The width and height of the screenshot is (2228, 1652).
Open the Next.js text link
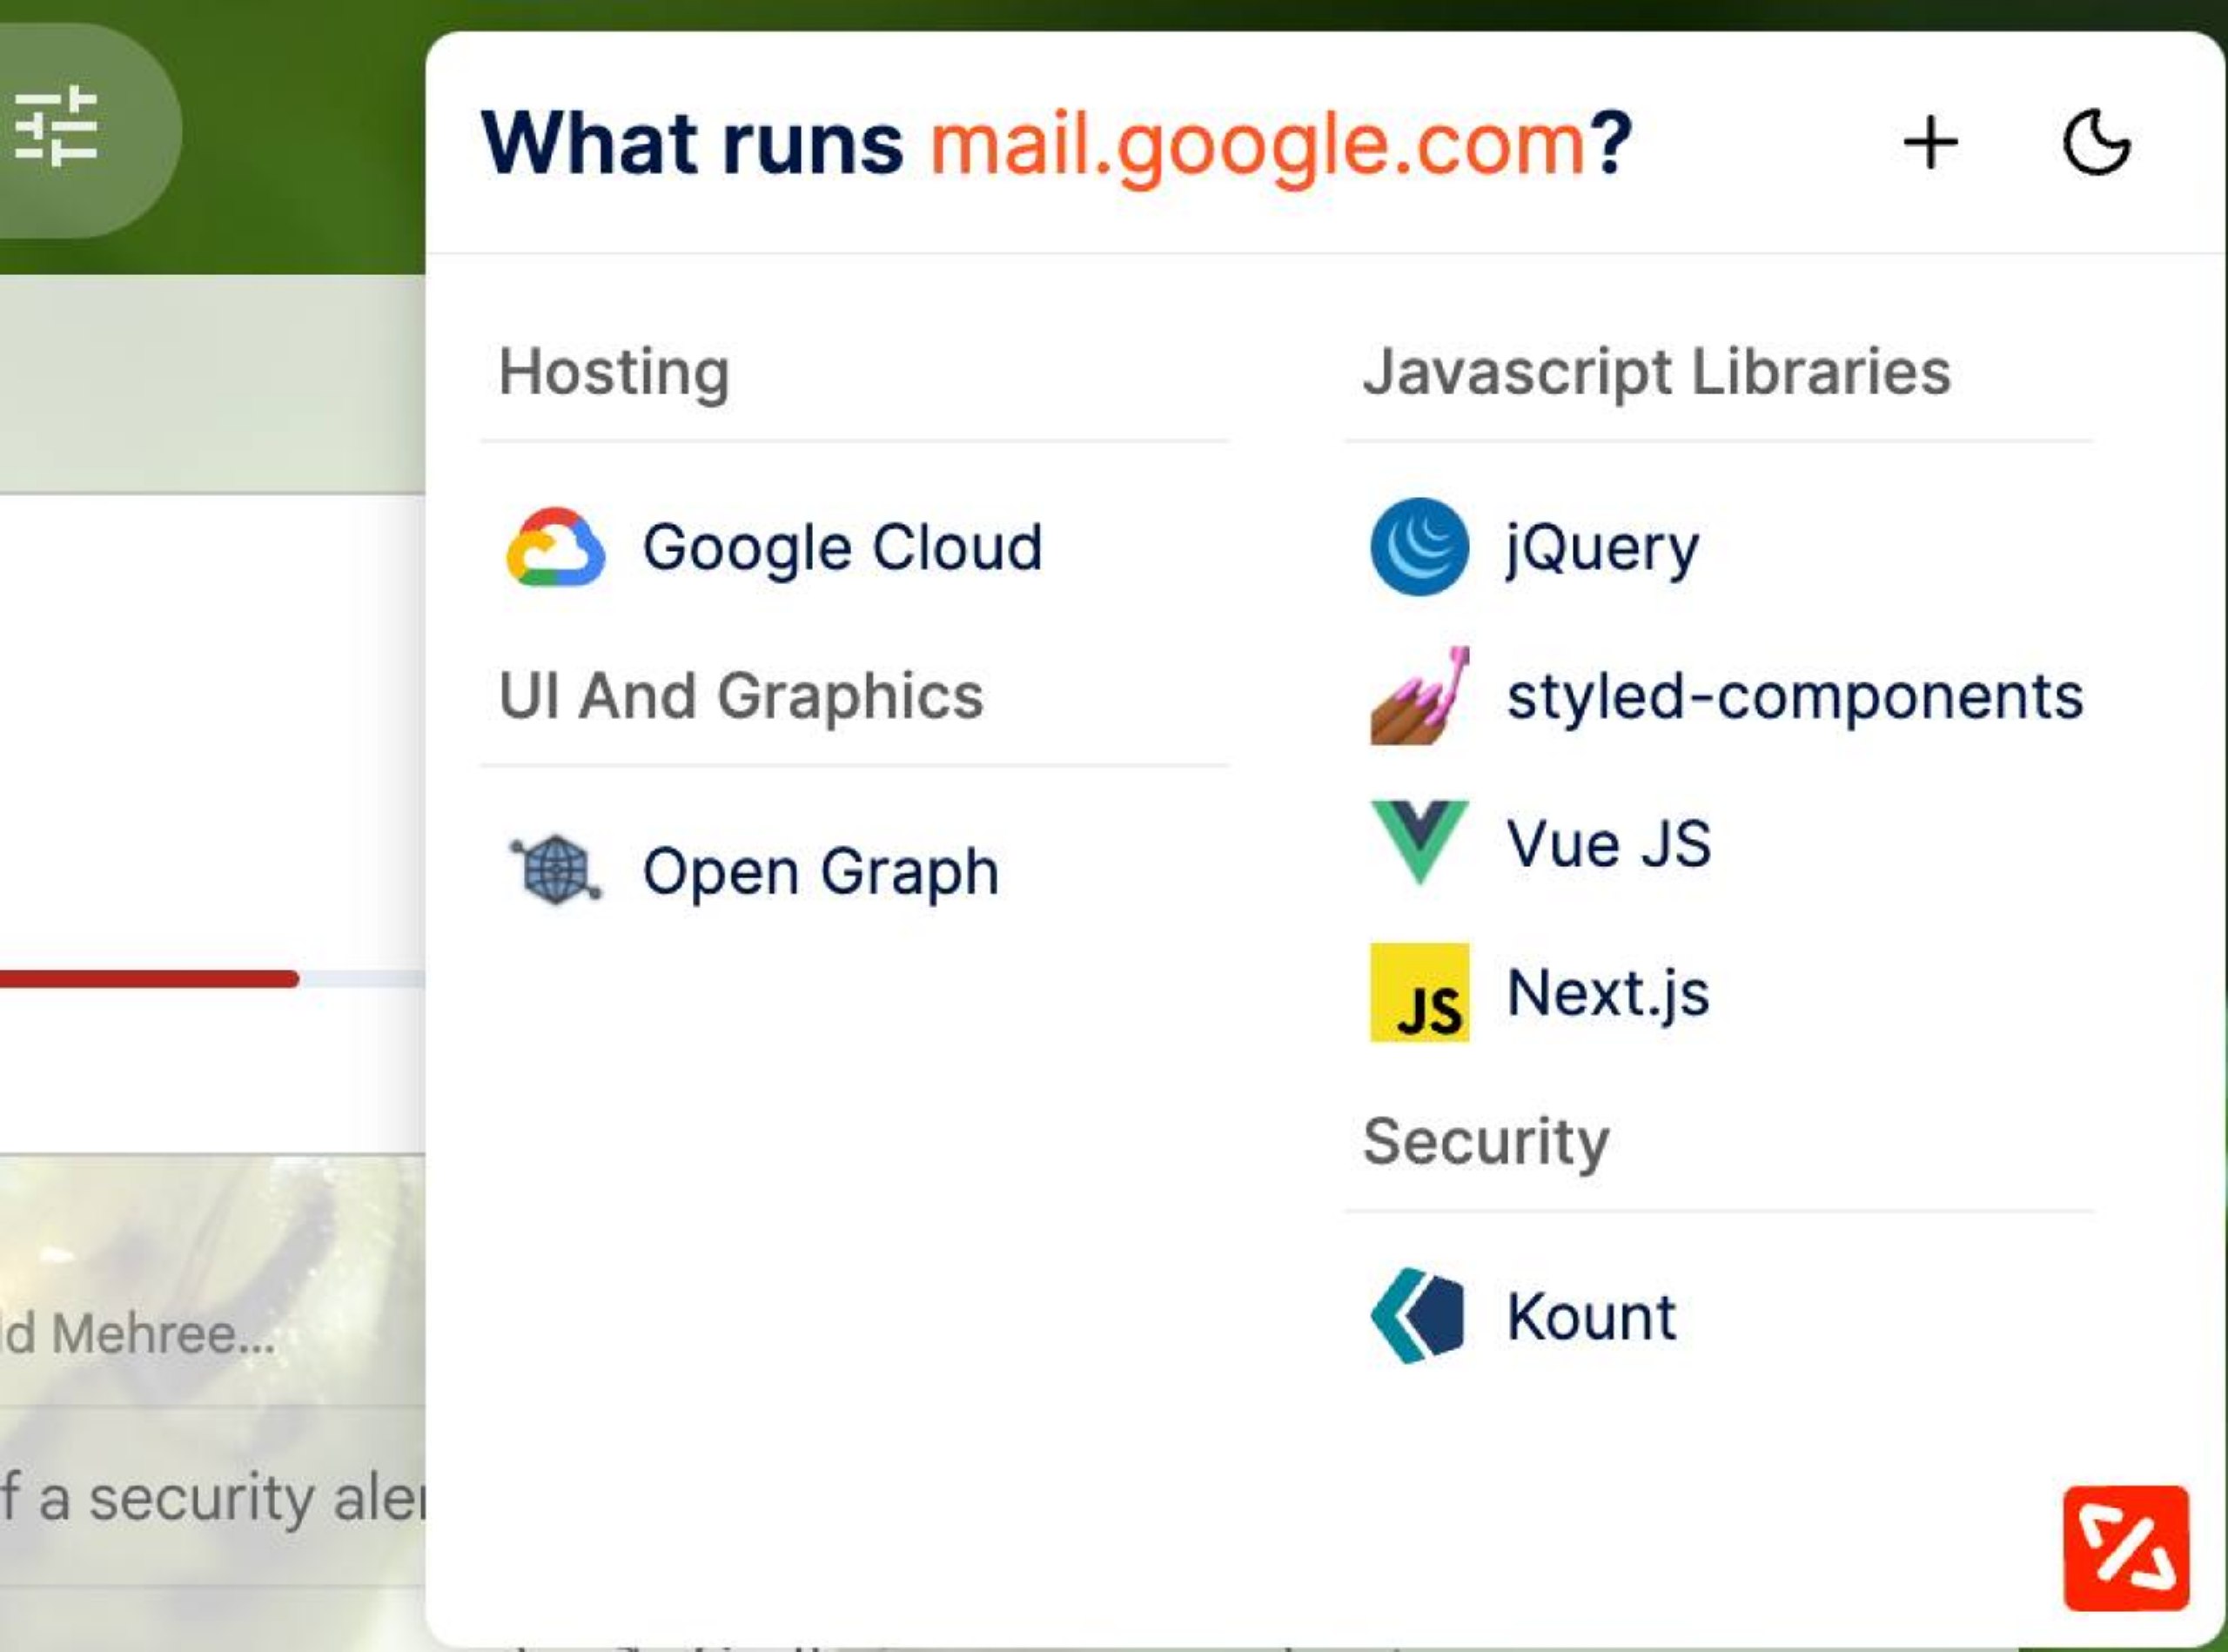point(1608,993)
